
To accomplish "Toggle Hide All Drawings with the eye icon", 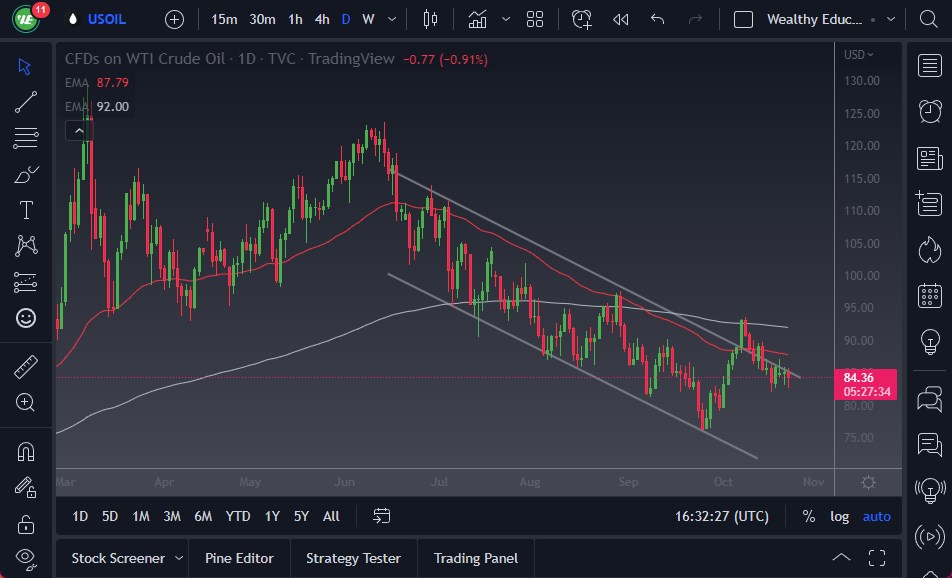I will pyautogui.click(x=25, y=558).
